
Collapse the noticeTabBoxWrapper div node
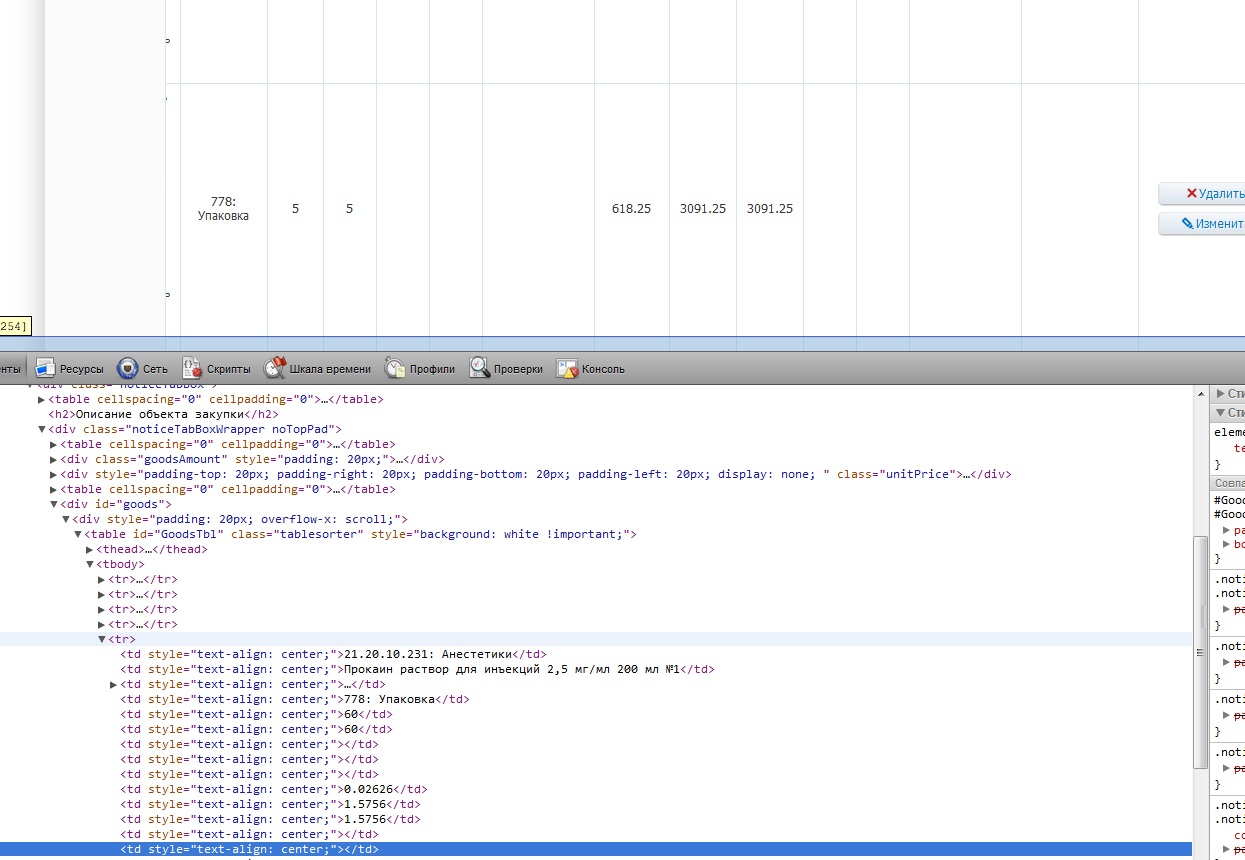pos(42,430)
